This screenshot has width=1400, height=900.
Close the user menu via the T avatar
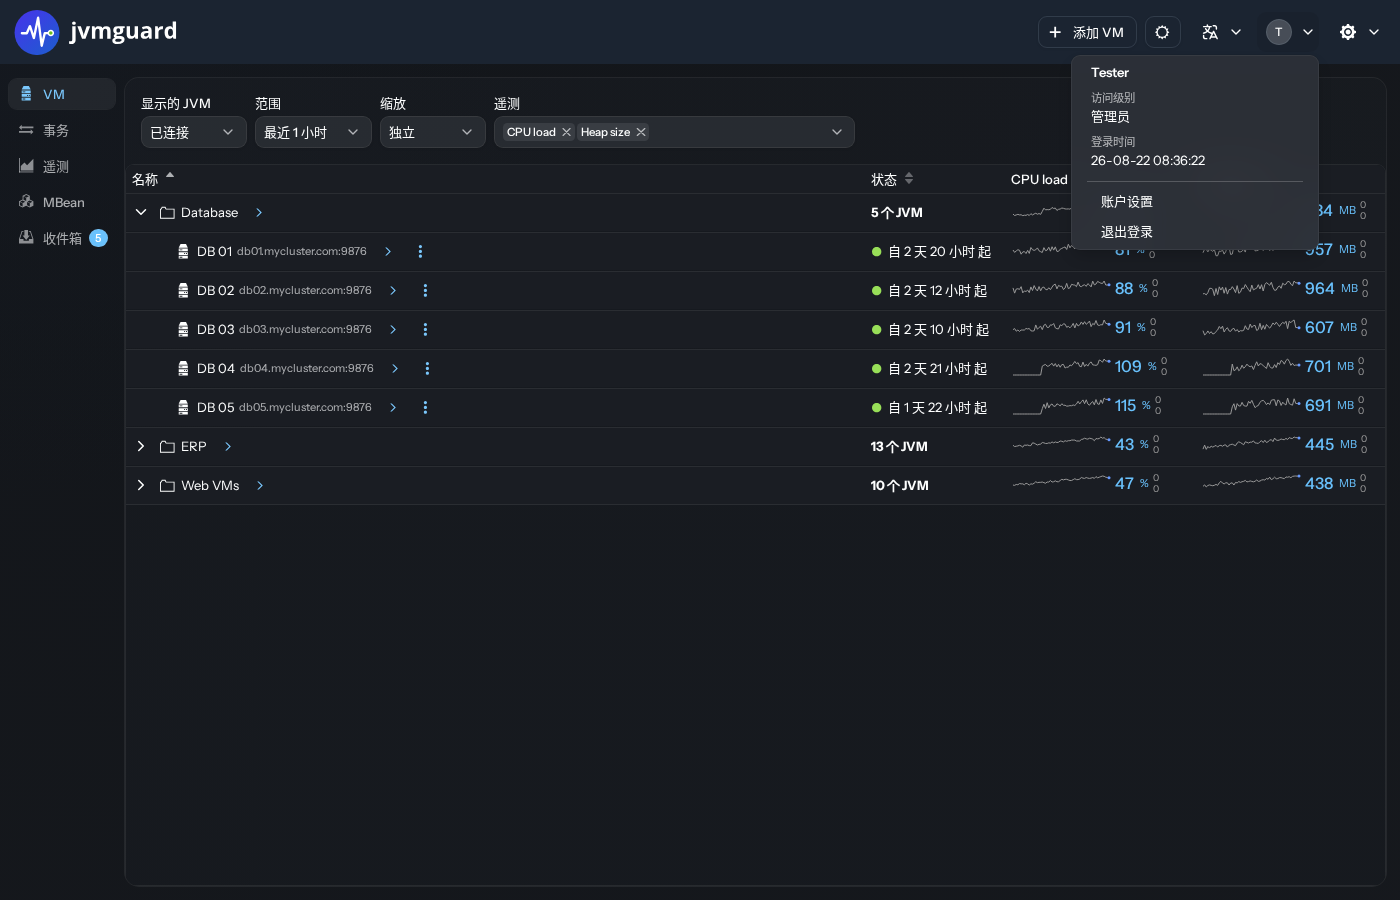pos(1289,32)
